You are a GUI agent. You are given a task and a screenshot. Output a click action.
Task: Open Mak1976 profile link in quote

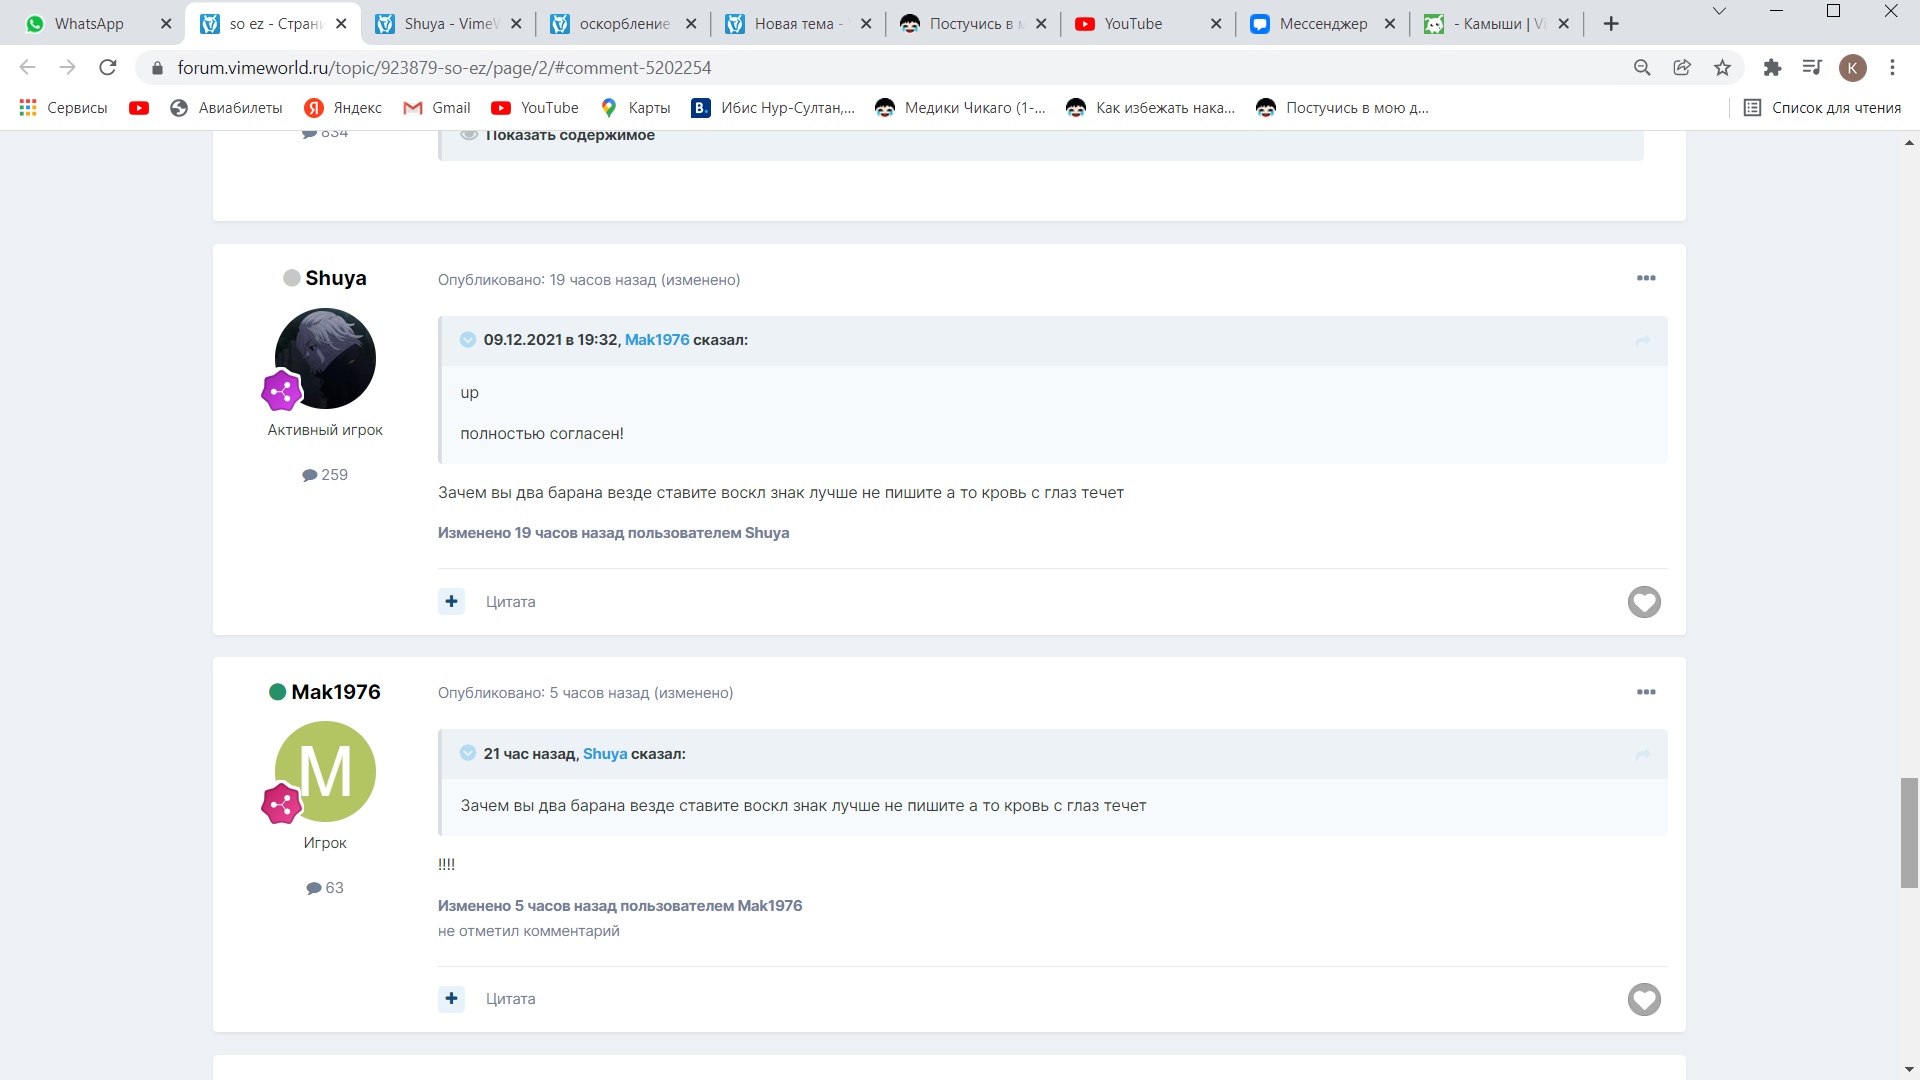[x=656, y=340]
